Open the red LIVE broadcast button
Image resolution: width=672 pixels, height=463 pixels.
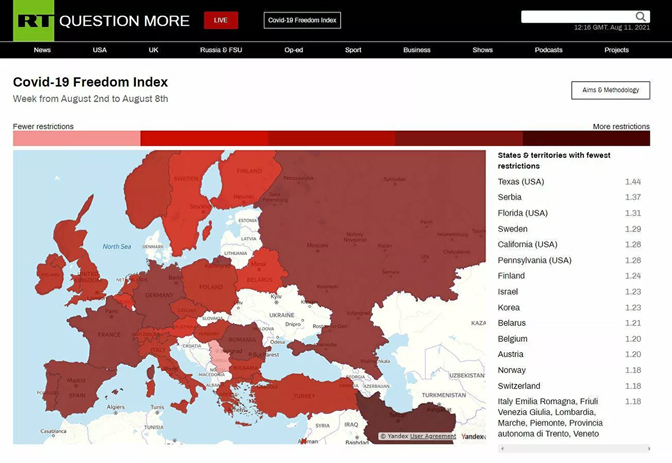coord(220,20)
